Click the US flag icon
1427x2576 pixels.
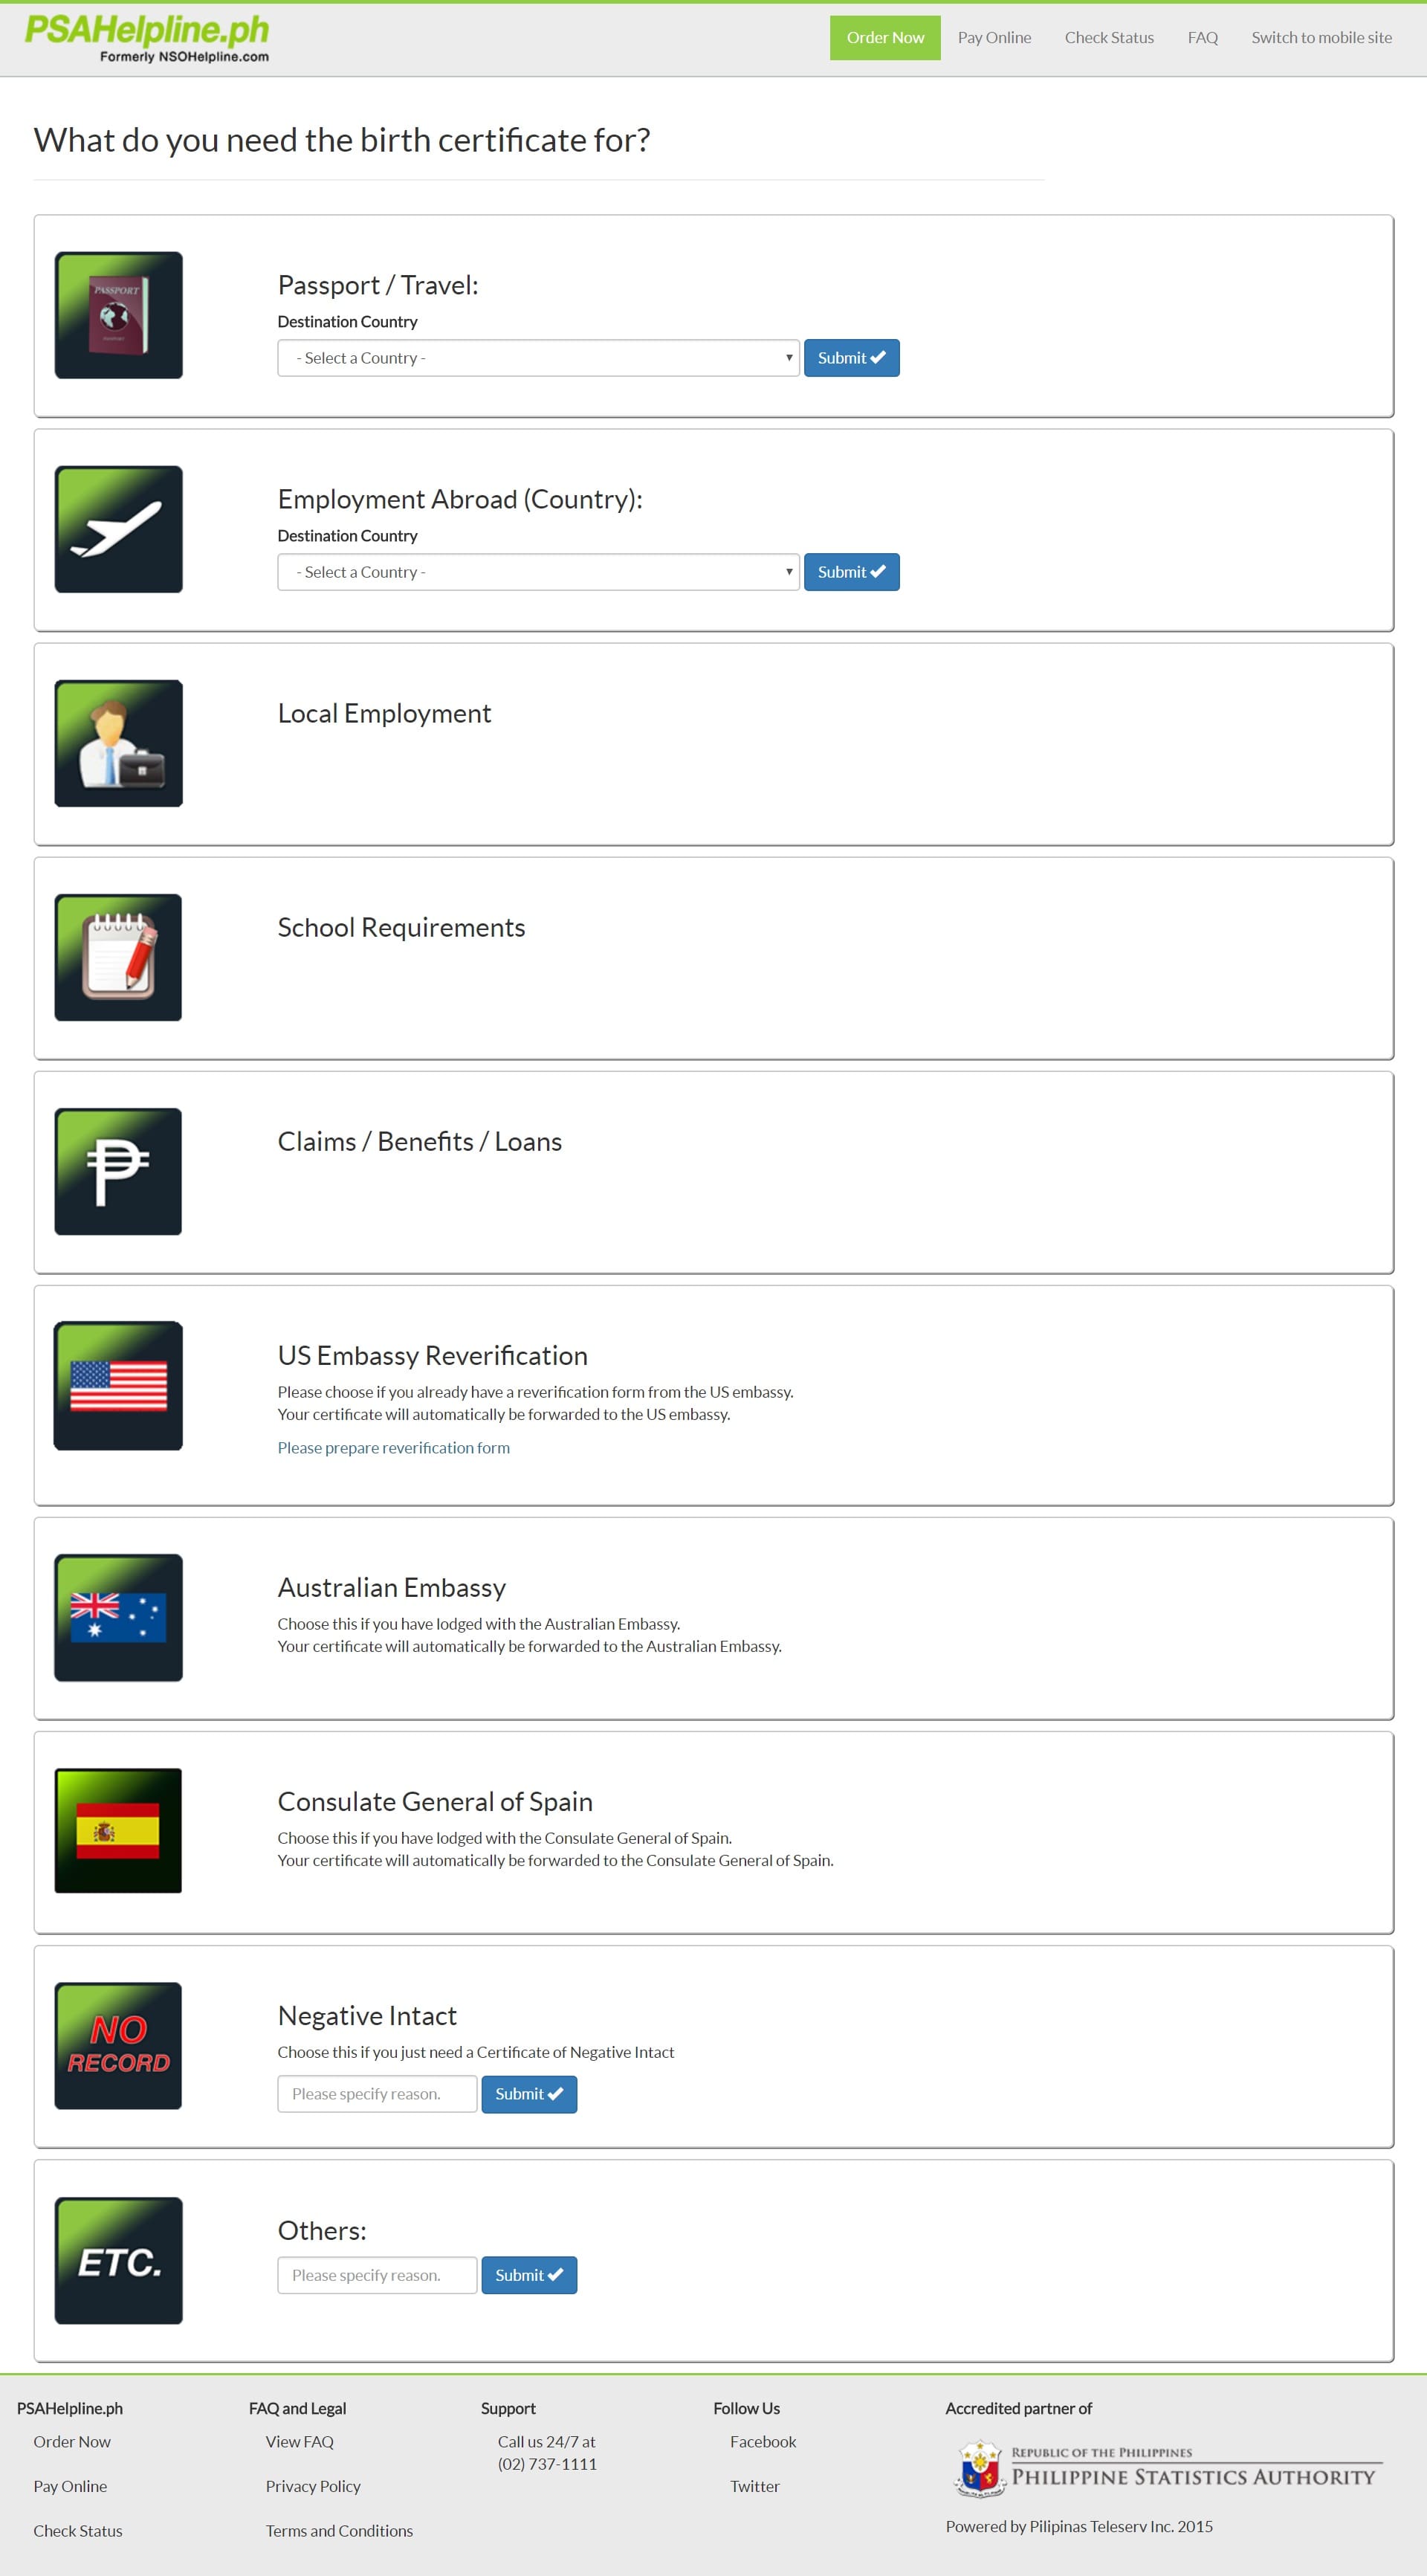[x=118, y=1385]
